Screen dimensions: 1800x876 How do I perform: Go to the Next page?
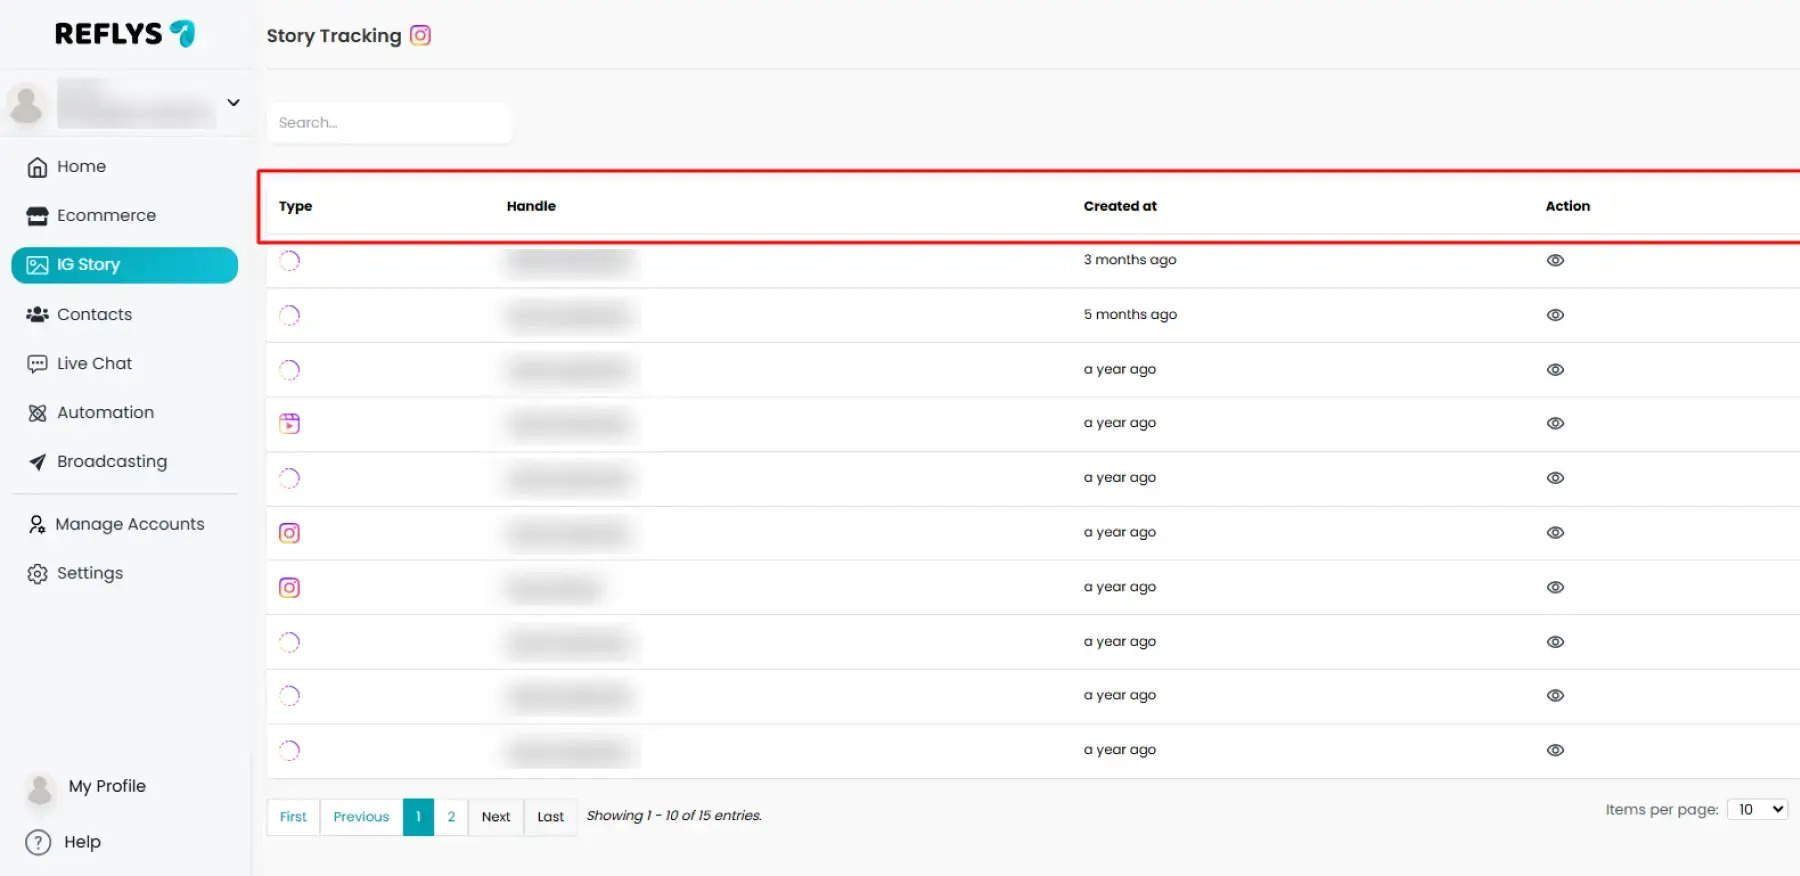pos(495,817)
